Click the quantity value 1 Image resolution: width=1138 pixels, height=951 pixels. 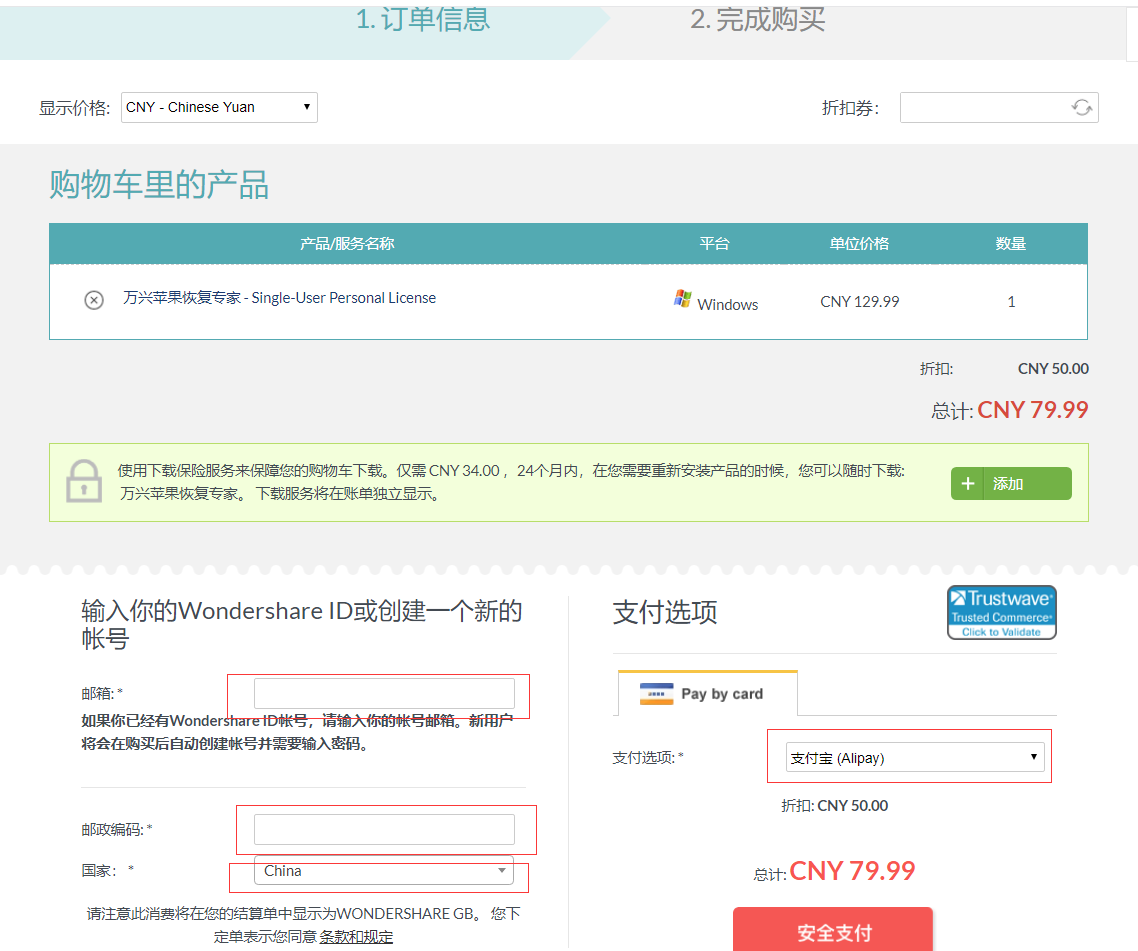(x=1011, y=301)
